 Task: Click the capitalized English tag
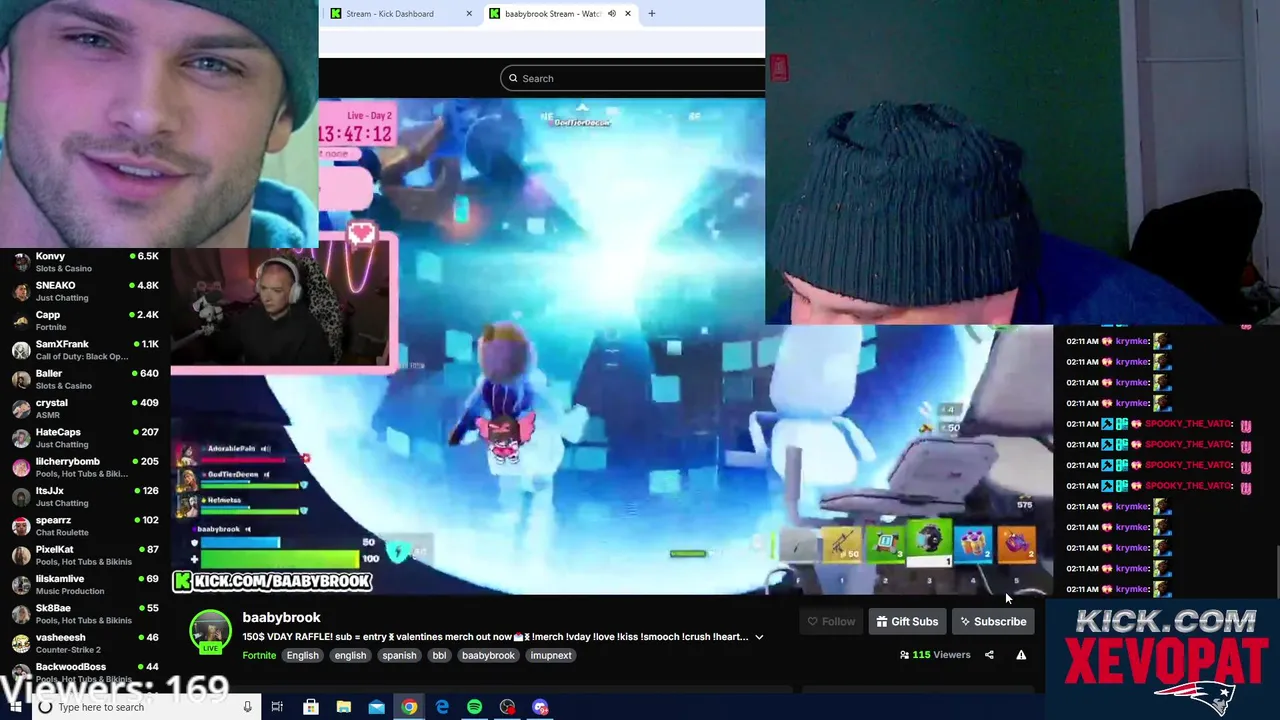coord(302,656)
